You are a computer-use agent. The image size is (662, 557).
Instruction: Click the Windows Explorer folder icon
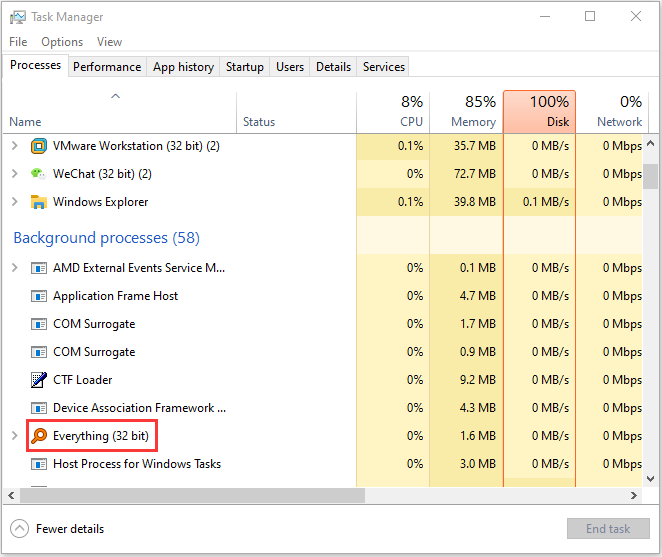39,202
